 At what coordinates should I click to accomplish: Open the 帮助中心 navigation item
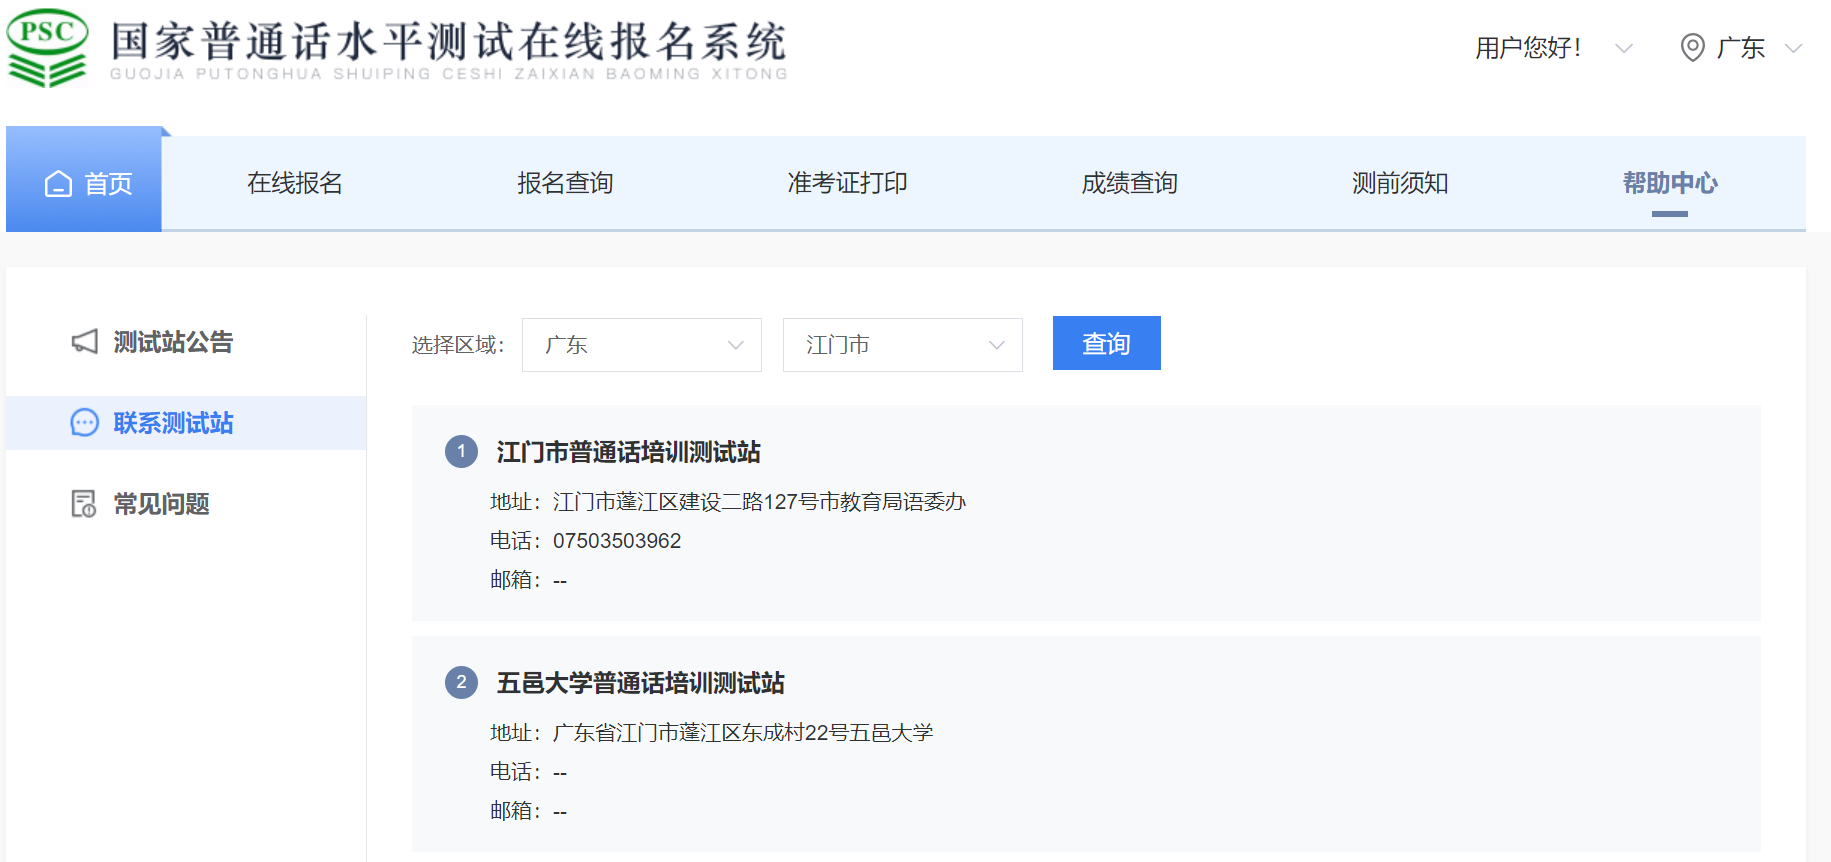coord(1669,183)
